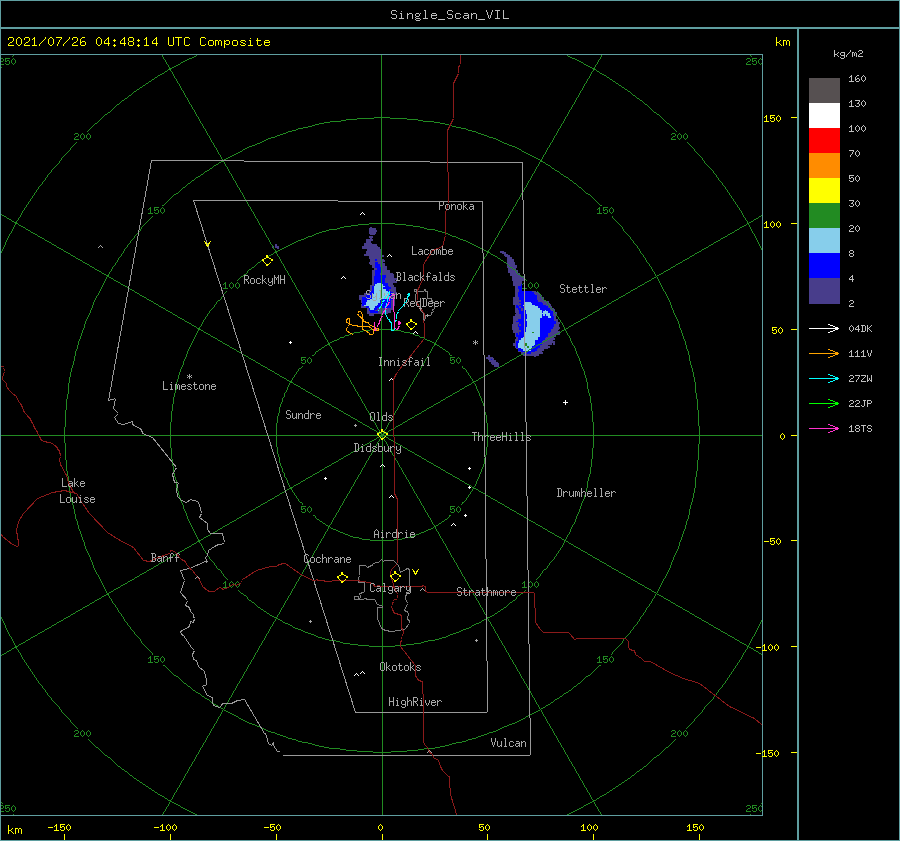Click the Lake Louise label
This screenshot has height=841, width=900.
77,491
